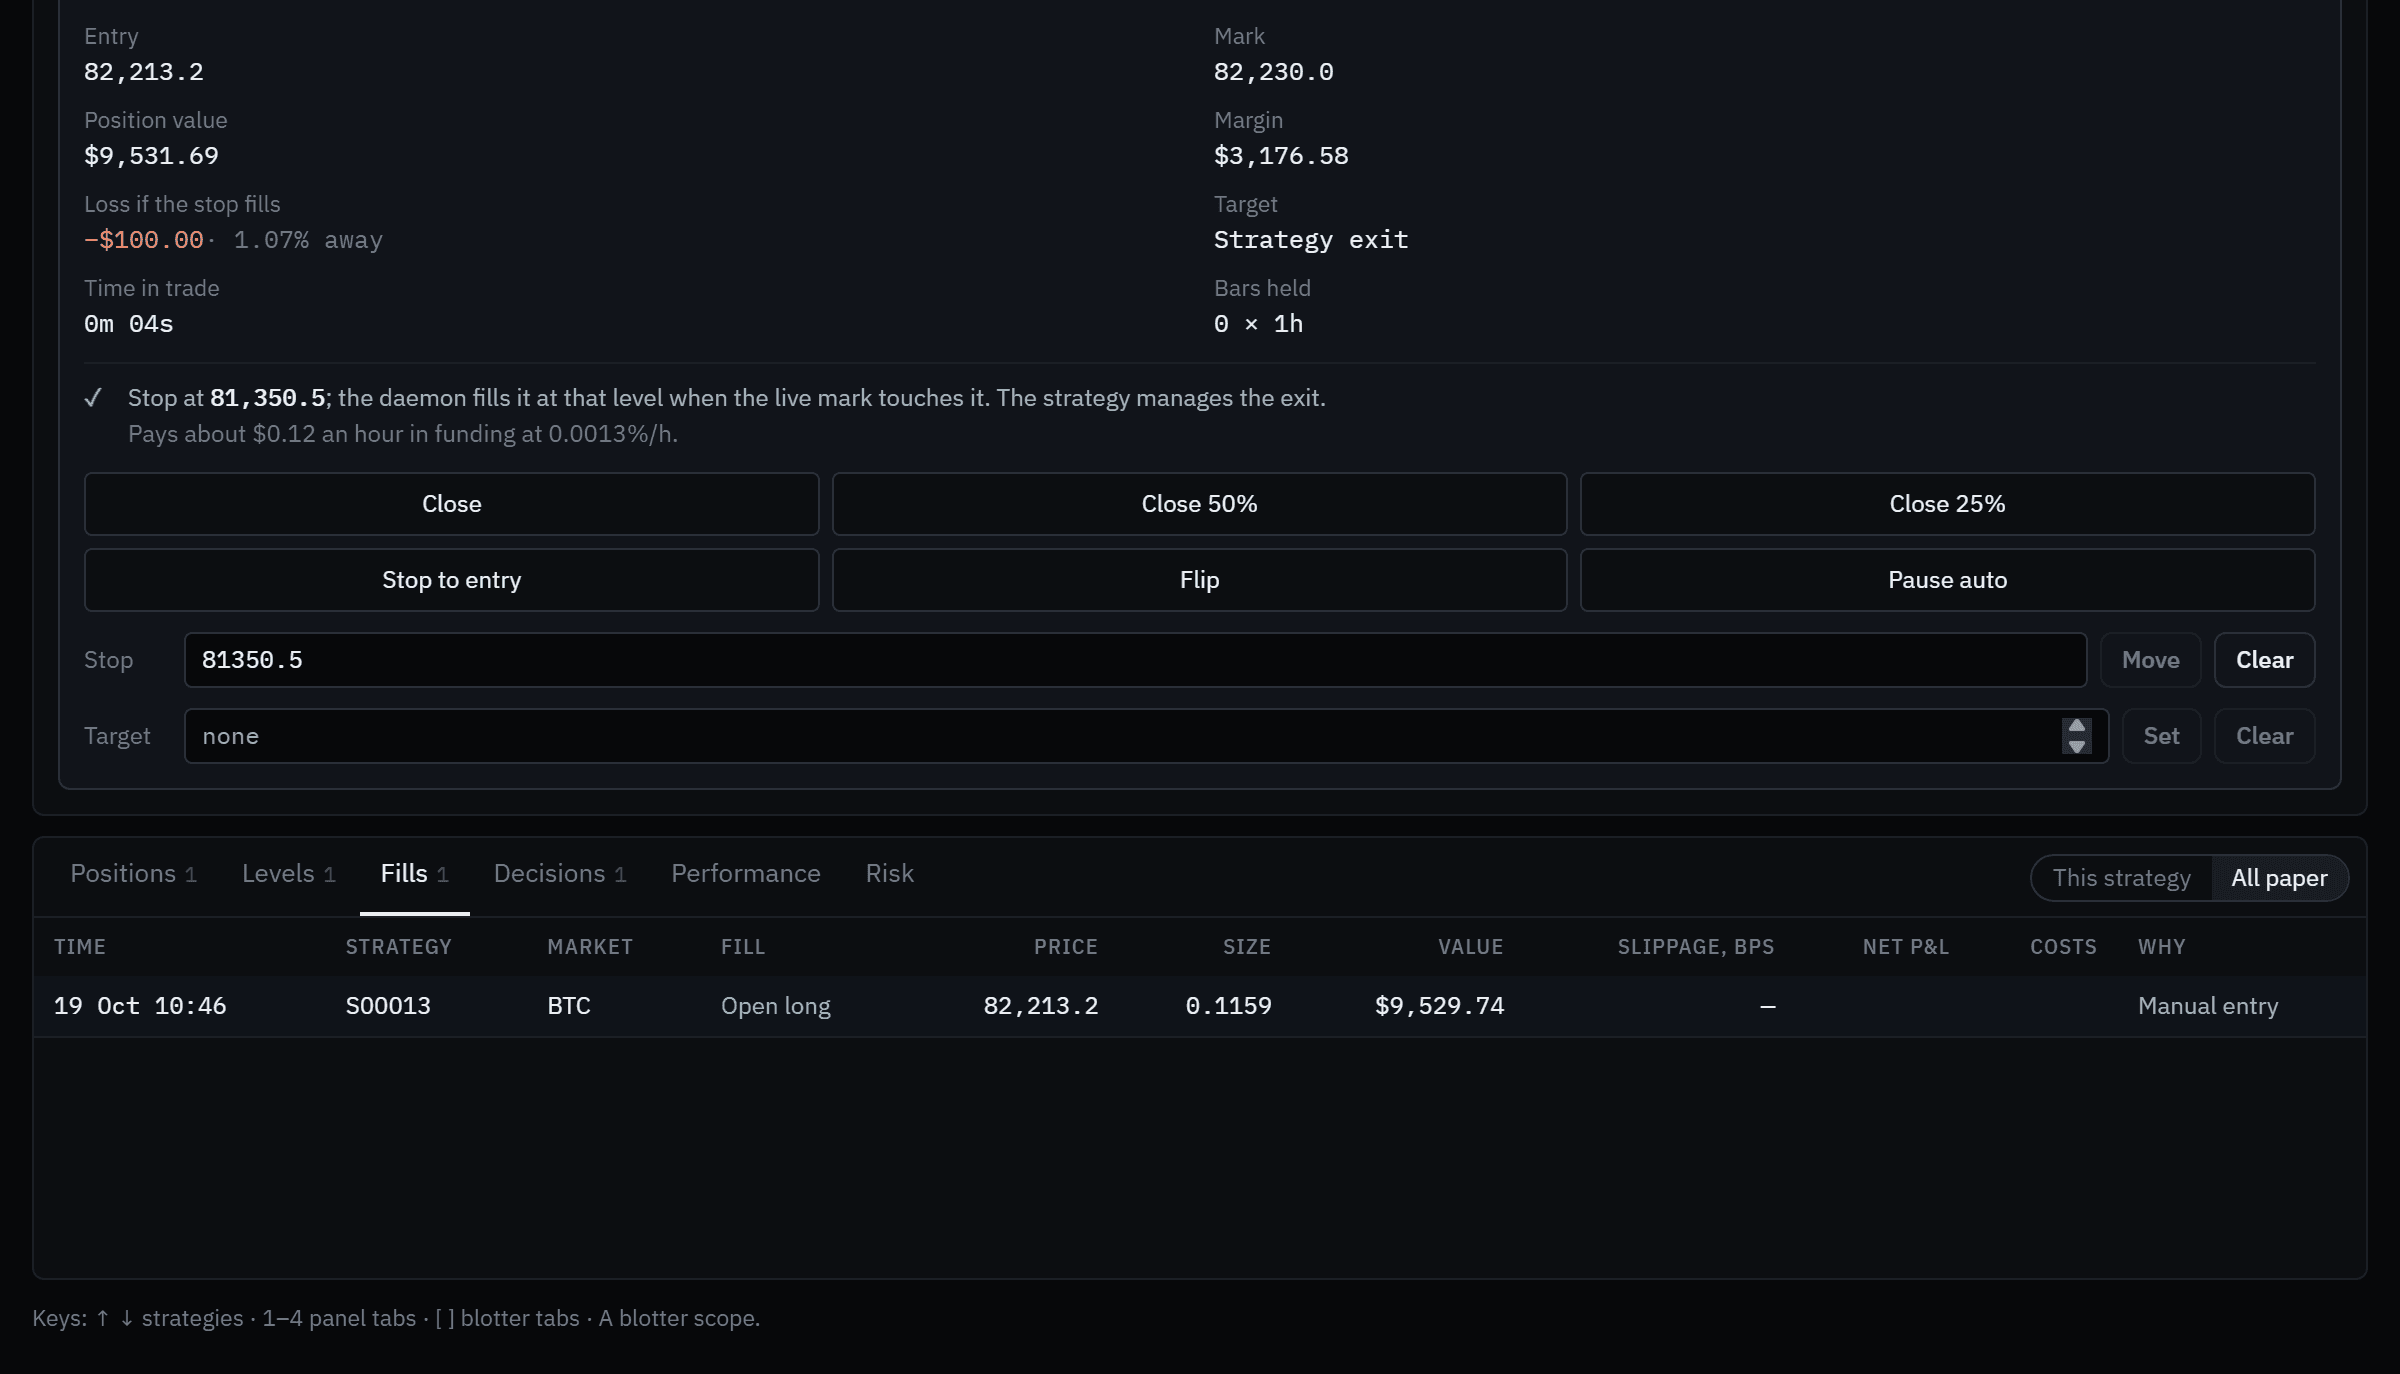Click the Margin value $3,176.58

[1281, 156]
